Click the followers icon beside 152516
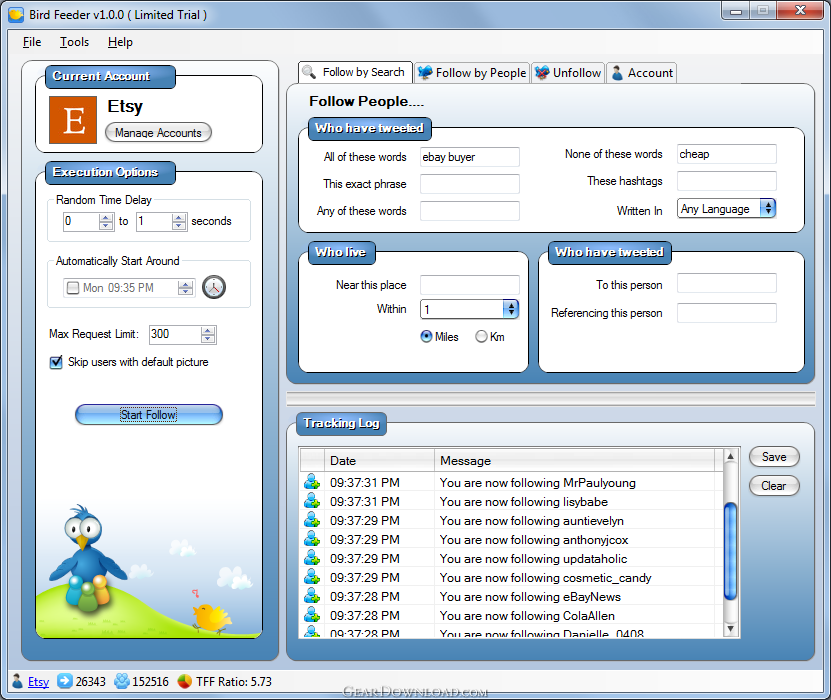Viewport: 831px width, 700px height. pyautogui.click(x=121, y=681)
